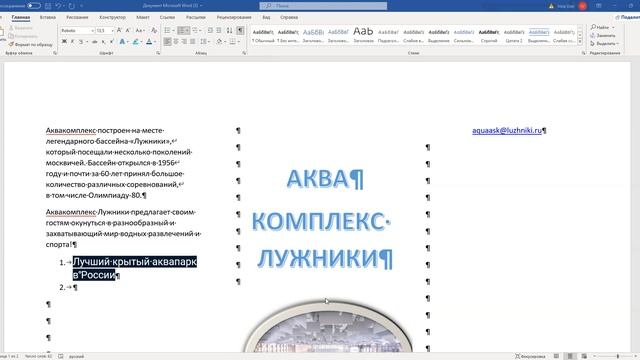The height and width of the screenshot is (360, 640).
Task: Toggle superscript formatting
Action: (x=111, y=42)
